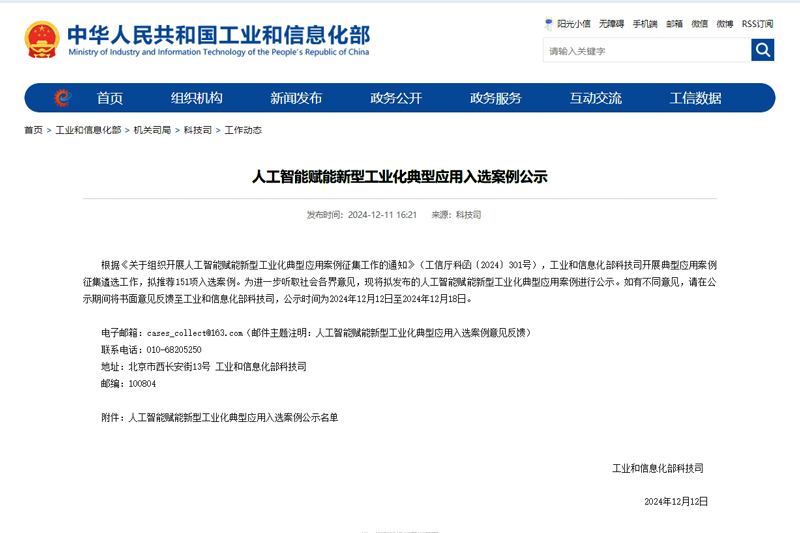Select 政务公开 in the navigation bar

pos(396,98)
